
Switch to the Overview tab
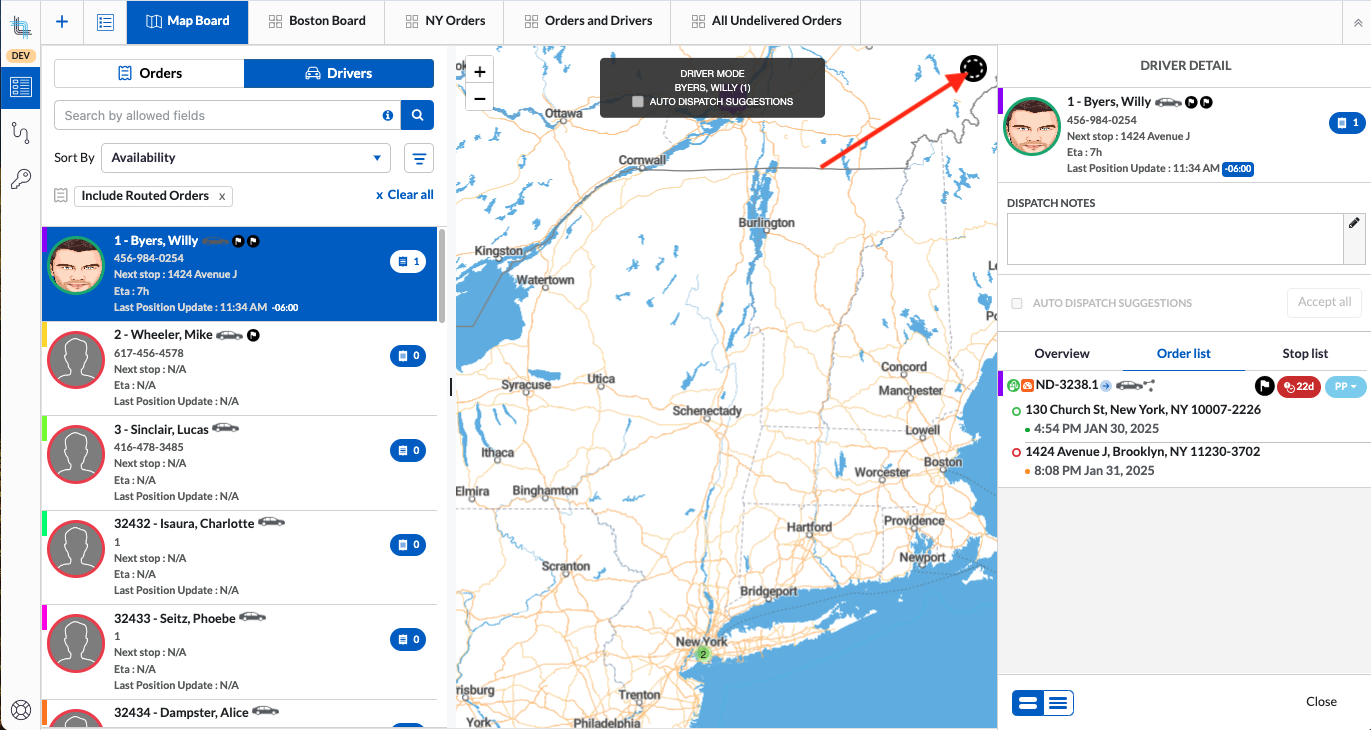click(x=1062, y=354)
